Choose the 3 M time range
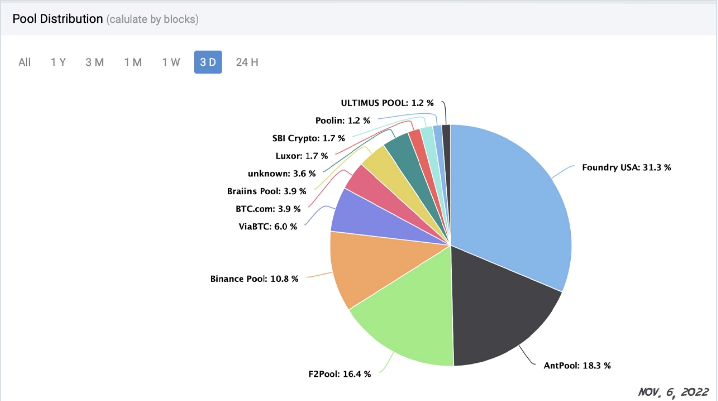718x401 pixels. (x=94, y=62)
